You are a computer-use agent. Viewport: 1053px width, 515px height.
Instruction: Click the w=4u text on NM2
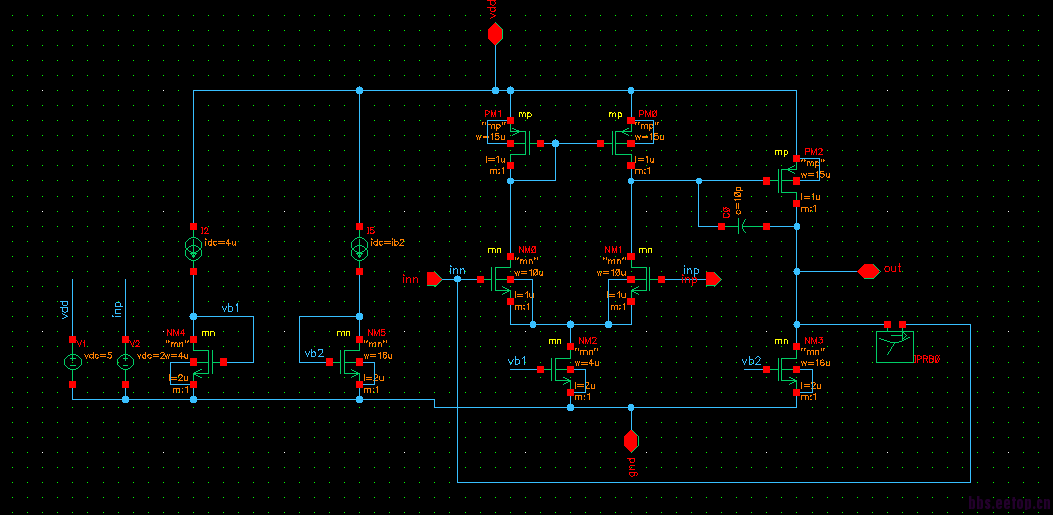click(589, 363)
